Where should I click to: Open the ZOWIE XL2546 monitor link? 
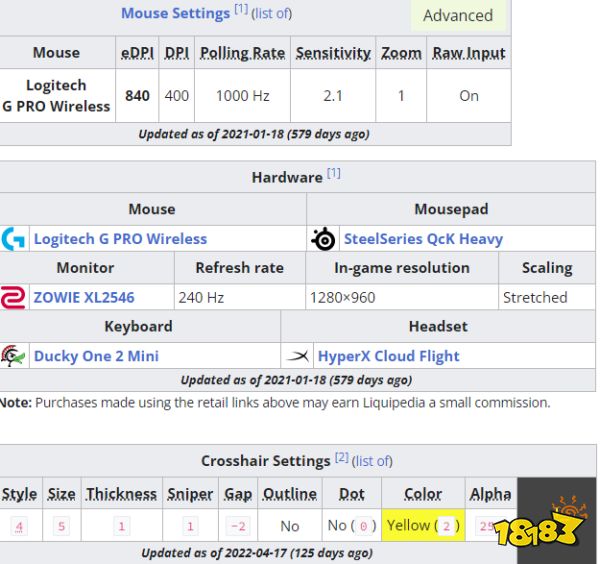(84, 298)
